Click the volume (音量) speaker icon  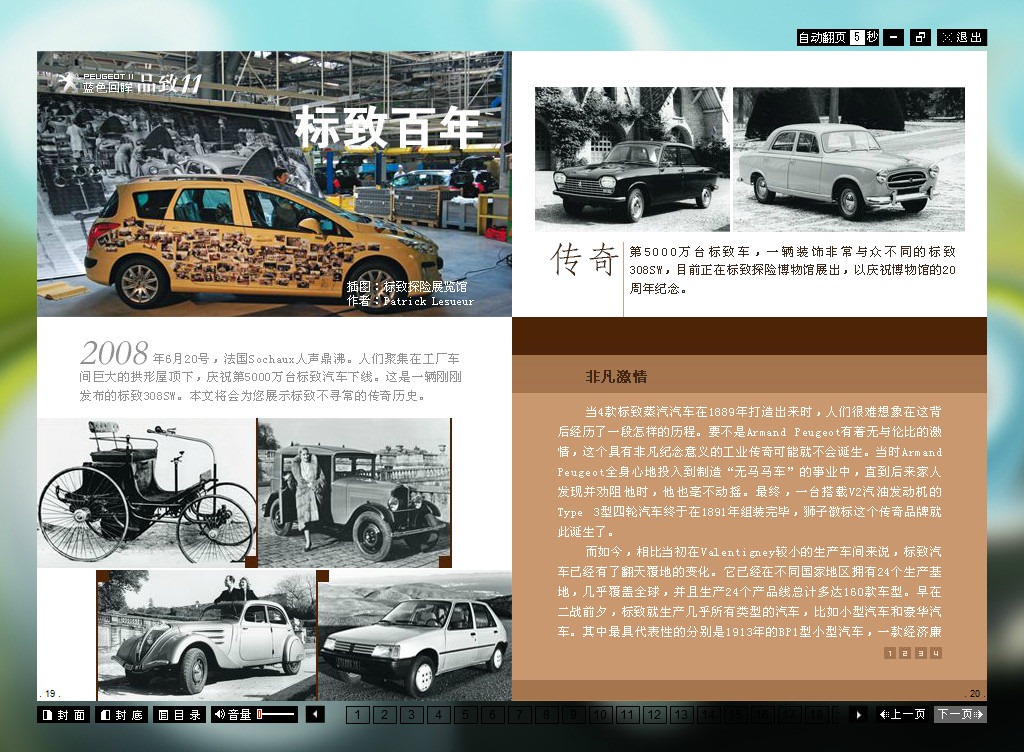pyautogui.click(x=219, y=715)
